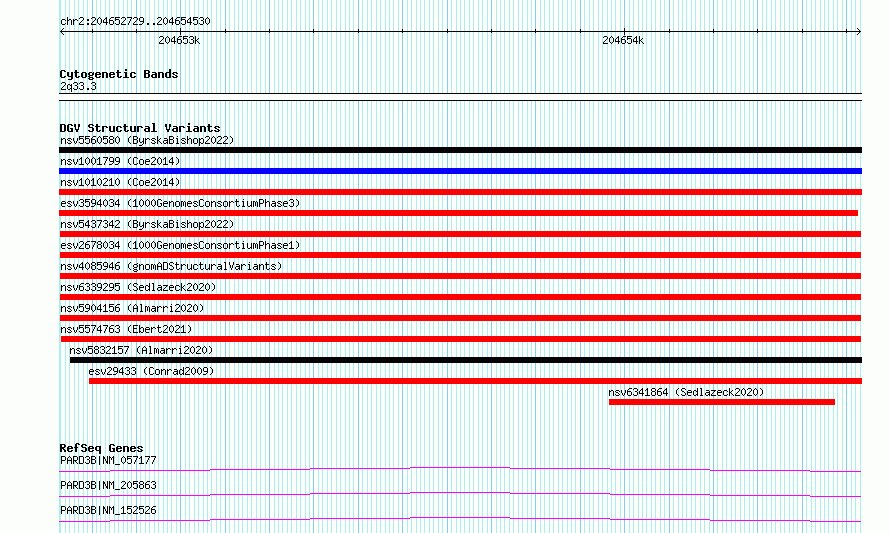Open the Cytogenetic Bands track title
Screen dimensions: 890x533
pyautogui.click(x=119, y=74)
